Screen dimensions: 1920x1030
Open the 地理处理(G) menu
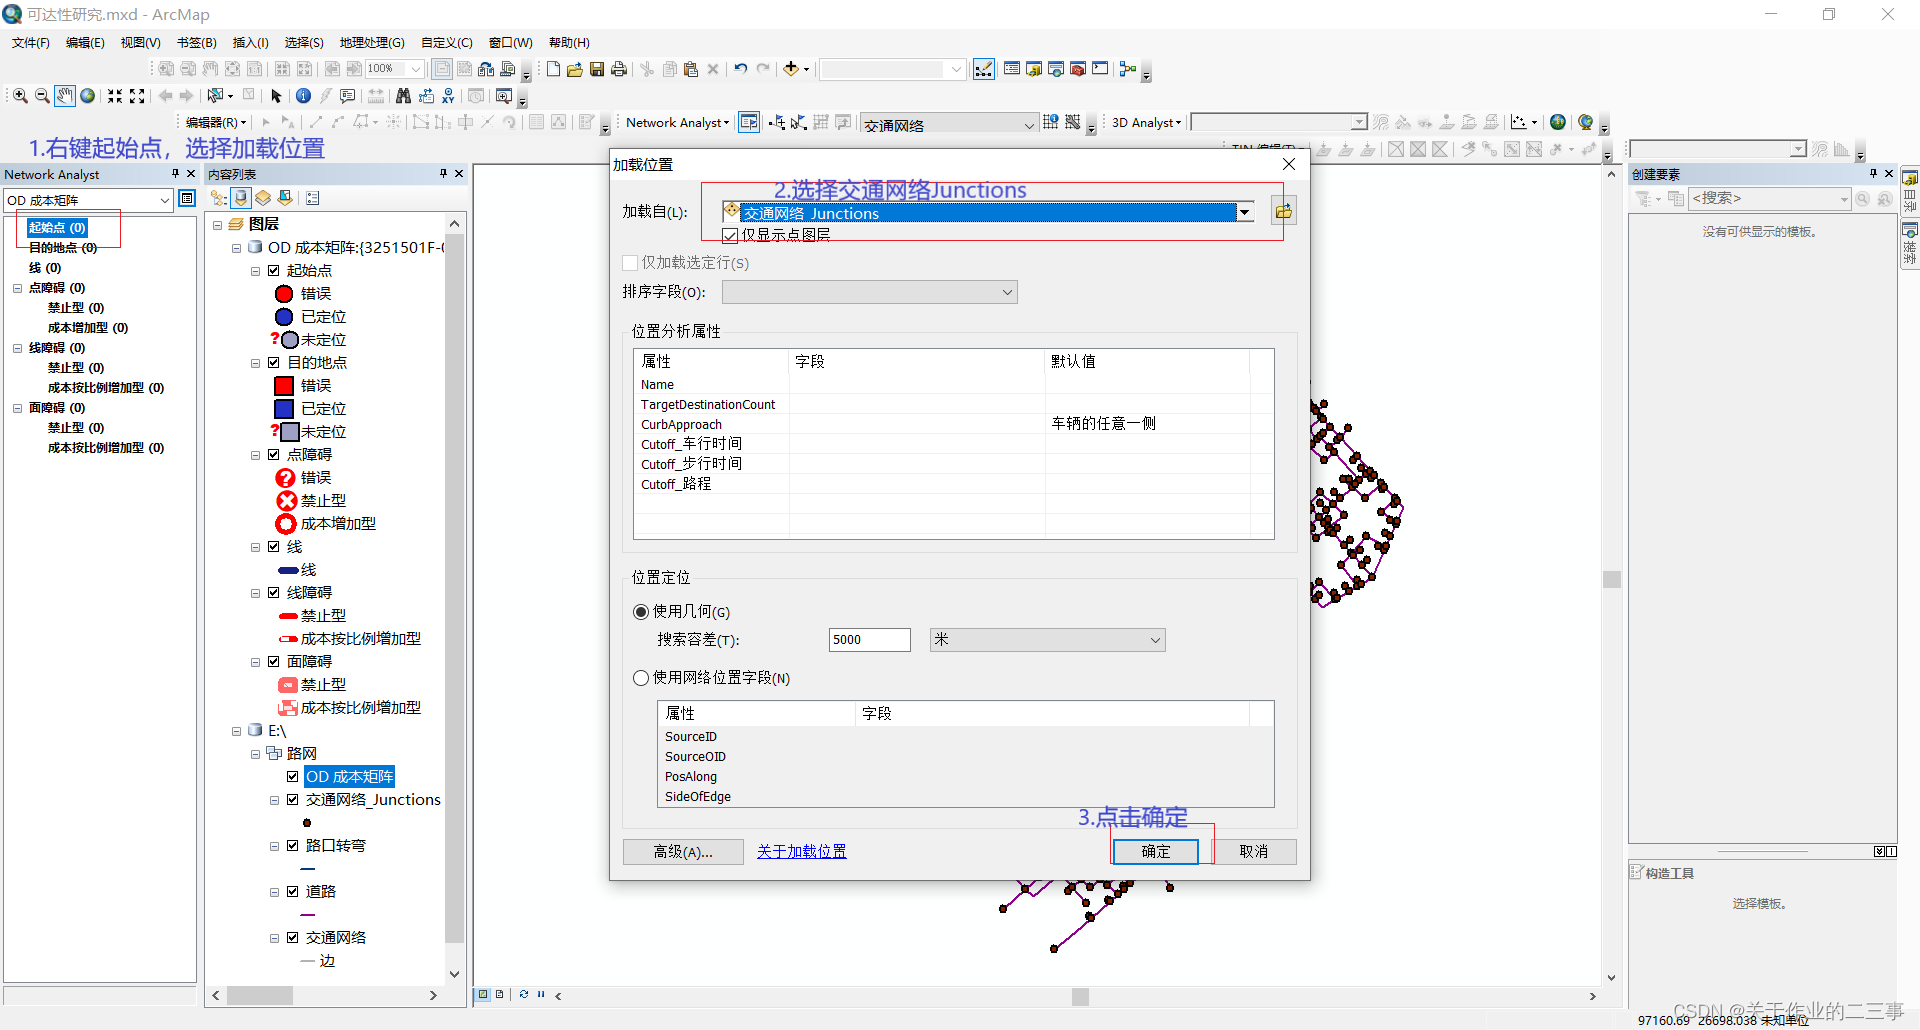pyautogui.click(x=372, y=43)
